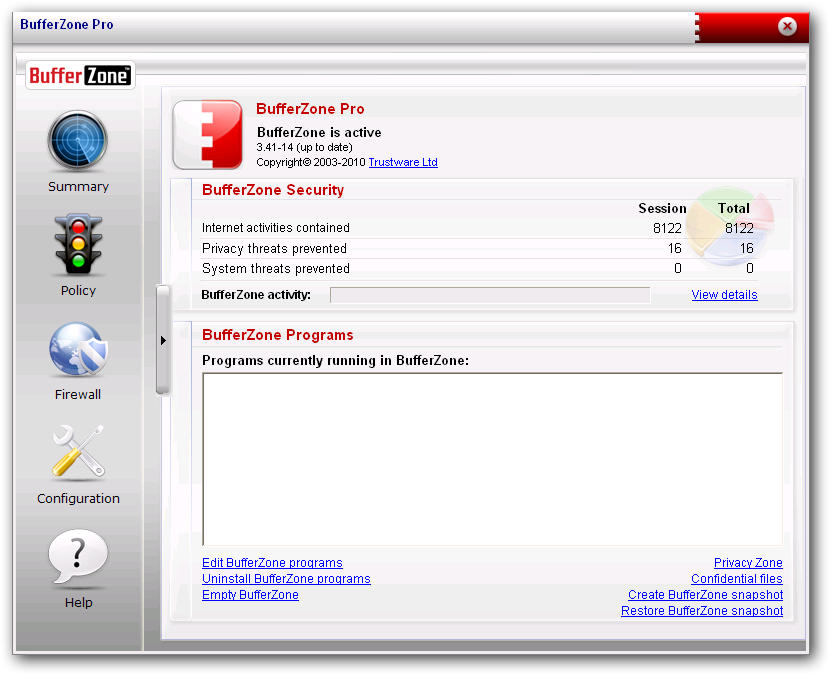Image resolution: width=830 pixels, height=675 pixels.
Task: Open the Privacy Zone link
Action: coord(748,563)
